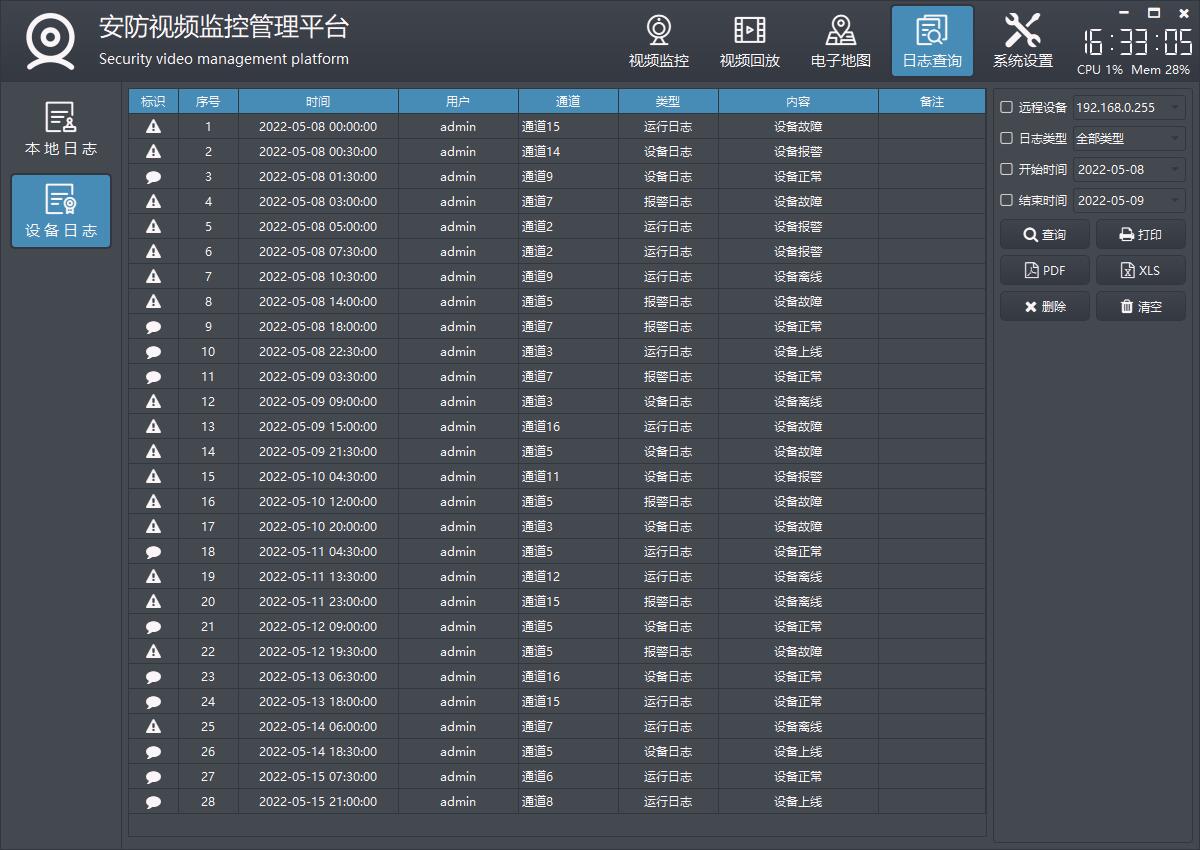Export logs with the PDF button

coord(1044,271)
